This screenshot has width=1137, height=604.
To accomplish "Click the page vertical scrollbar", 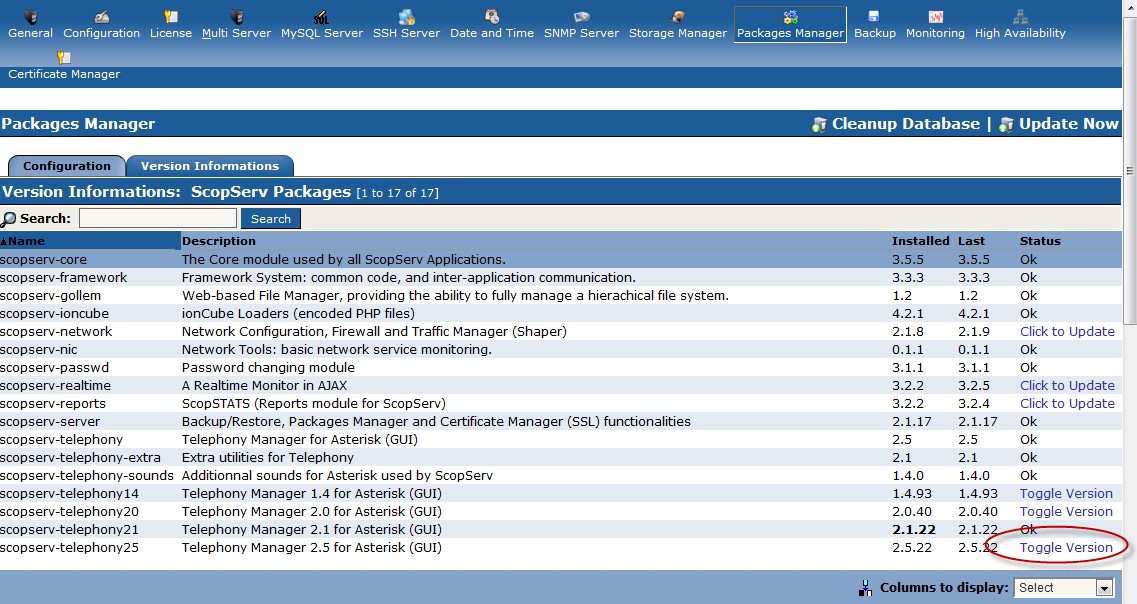I will [1130, 172].
